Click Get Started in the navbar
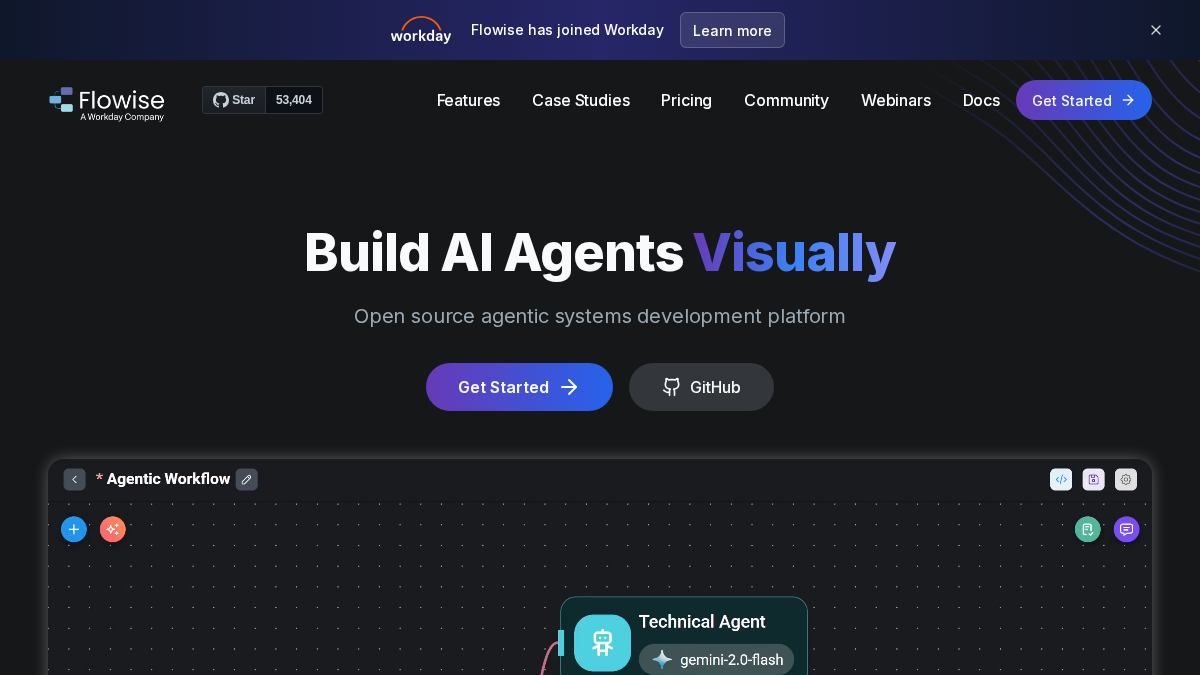This screenshot has height=675, width=1200. tap(1084, 100)
